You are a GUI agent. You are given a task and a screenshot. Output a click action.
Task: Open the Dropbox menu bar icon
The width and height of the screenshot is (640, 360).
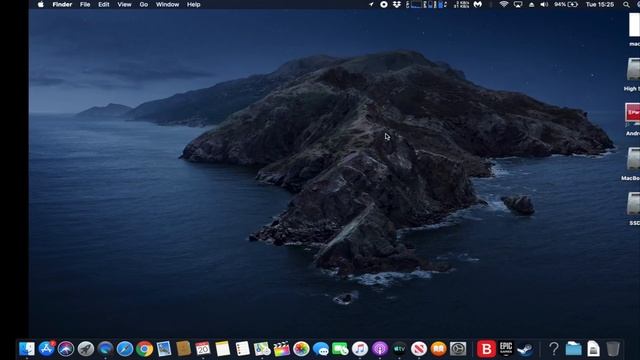click(x=397, y=4)
